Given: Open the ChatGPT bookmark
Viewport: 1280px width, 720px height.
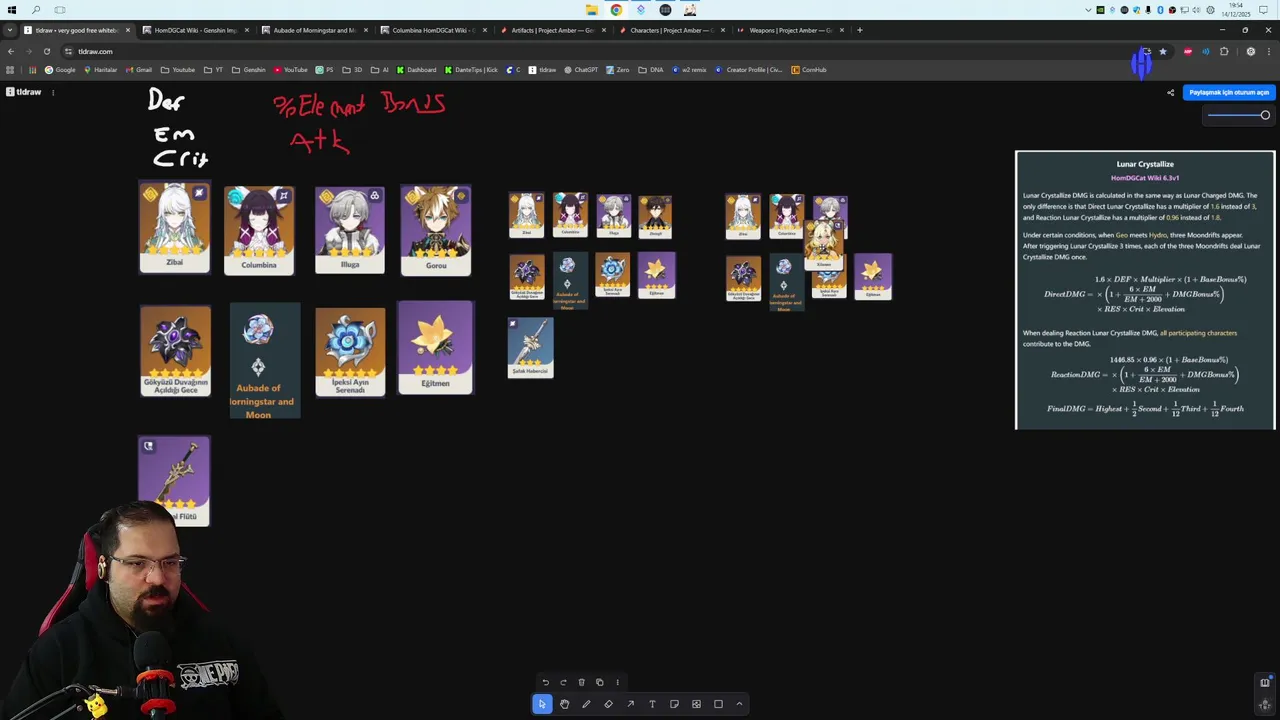Looking at the screenshot, I should pos(581,70).
